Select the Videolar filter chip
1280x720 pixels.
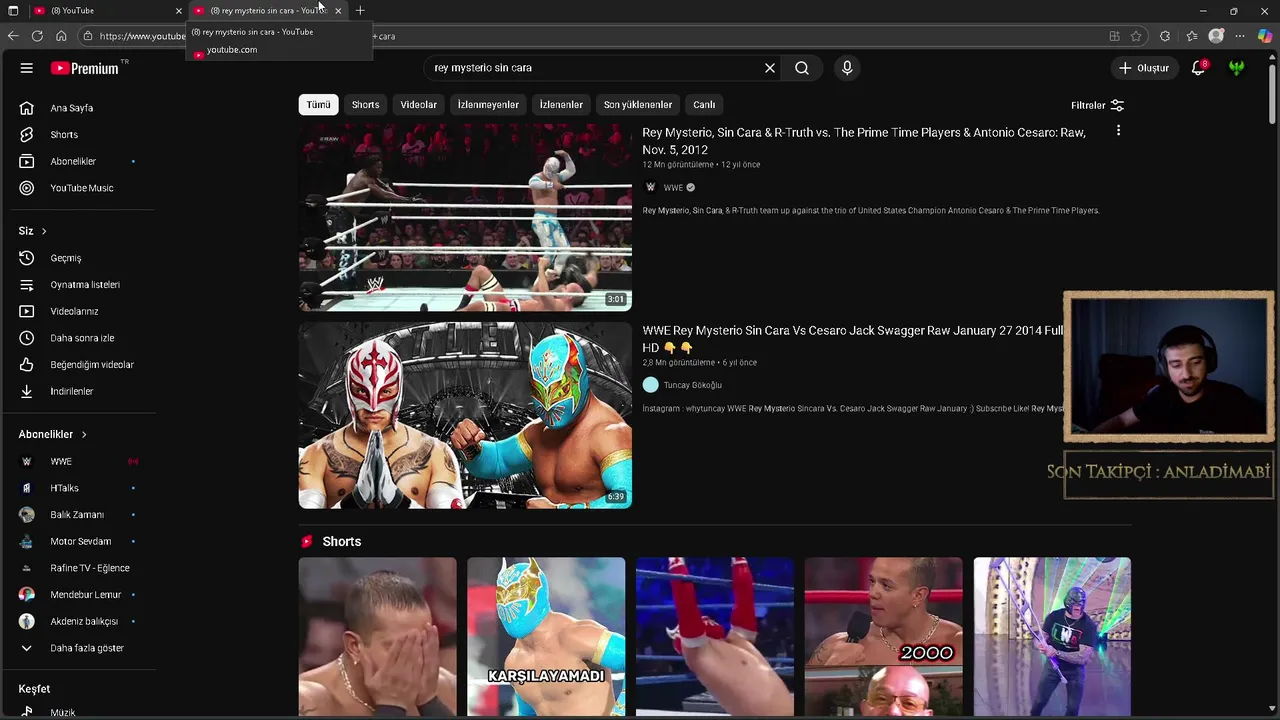click(418, 105)
